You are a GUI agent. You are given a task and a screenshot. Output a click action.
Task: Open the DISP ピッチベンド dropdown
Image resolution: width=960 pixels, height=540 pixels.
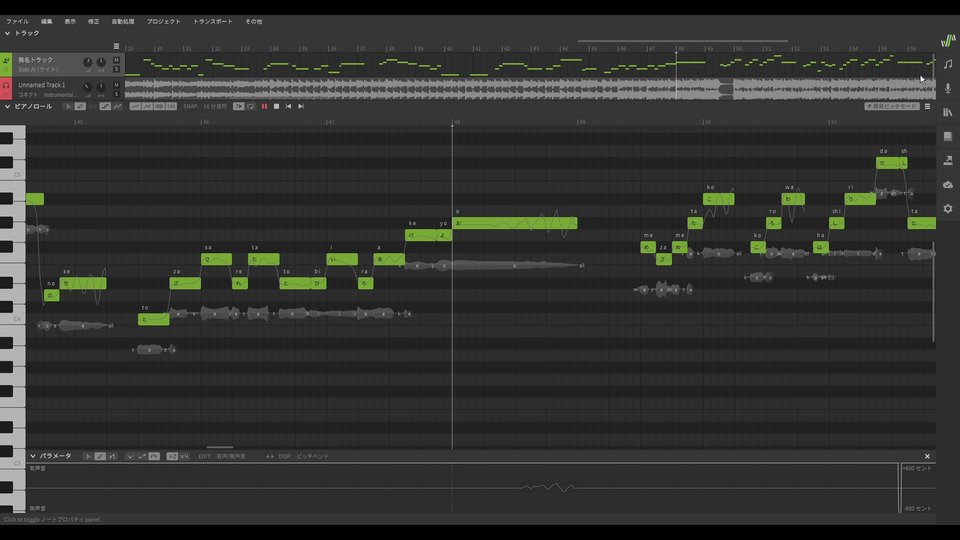point(312,456)
